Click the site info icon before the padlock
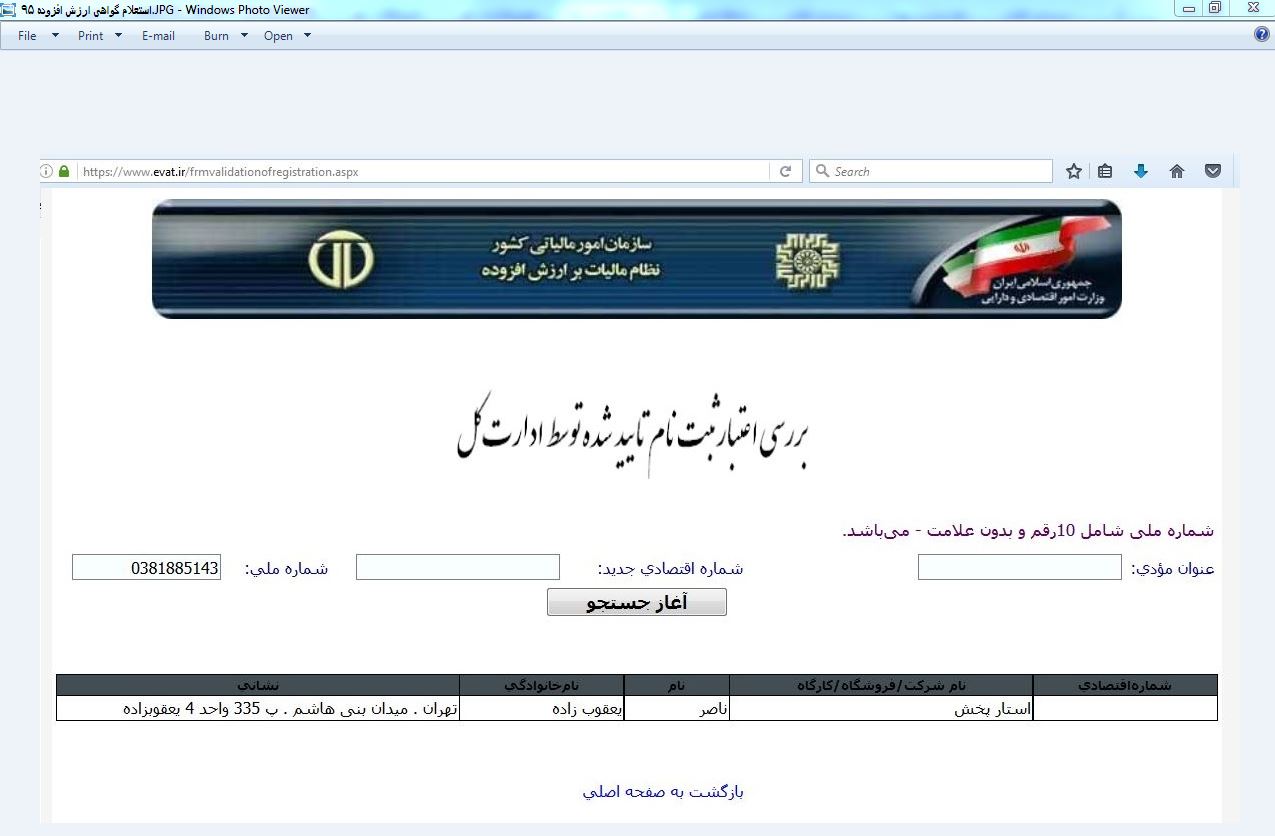The width and height of the screenshot is (1275, 836). pos(47,171)
